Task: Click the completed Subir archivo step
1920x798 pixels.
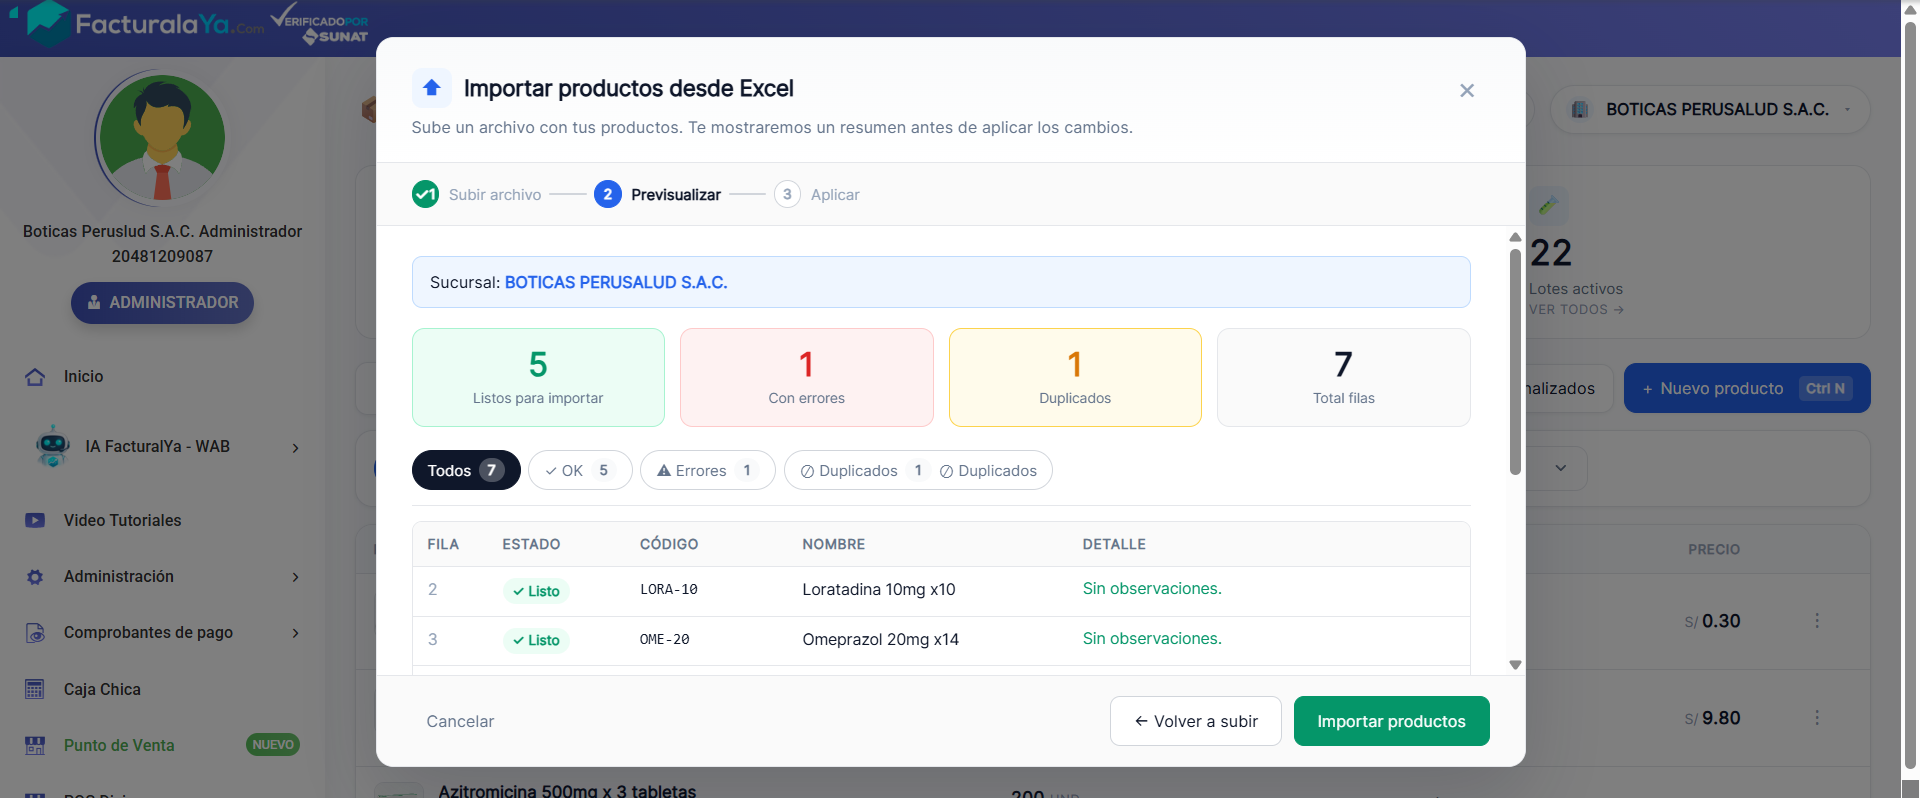Action: coord(477,194)
